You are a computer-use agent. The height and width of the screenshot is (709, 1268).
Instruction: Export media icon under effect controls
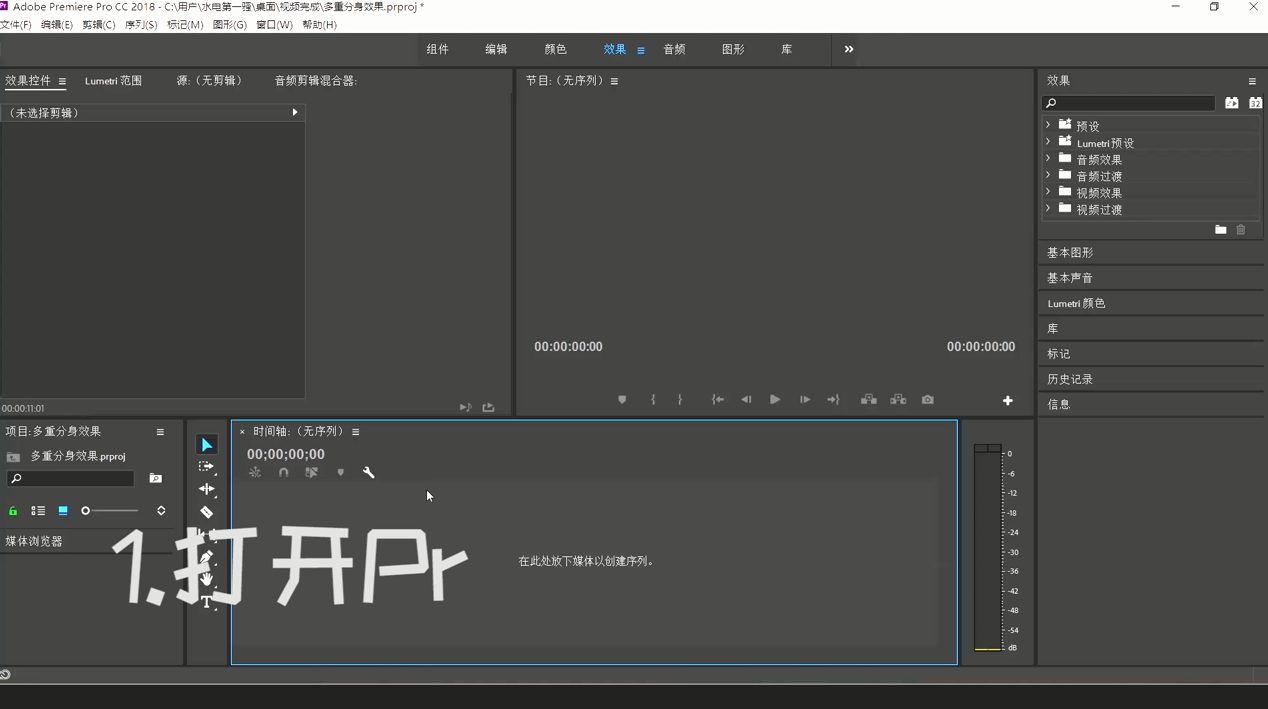point(488,408)
